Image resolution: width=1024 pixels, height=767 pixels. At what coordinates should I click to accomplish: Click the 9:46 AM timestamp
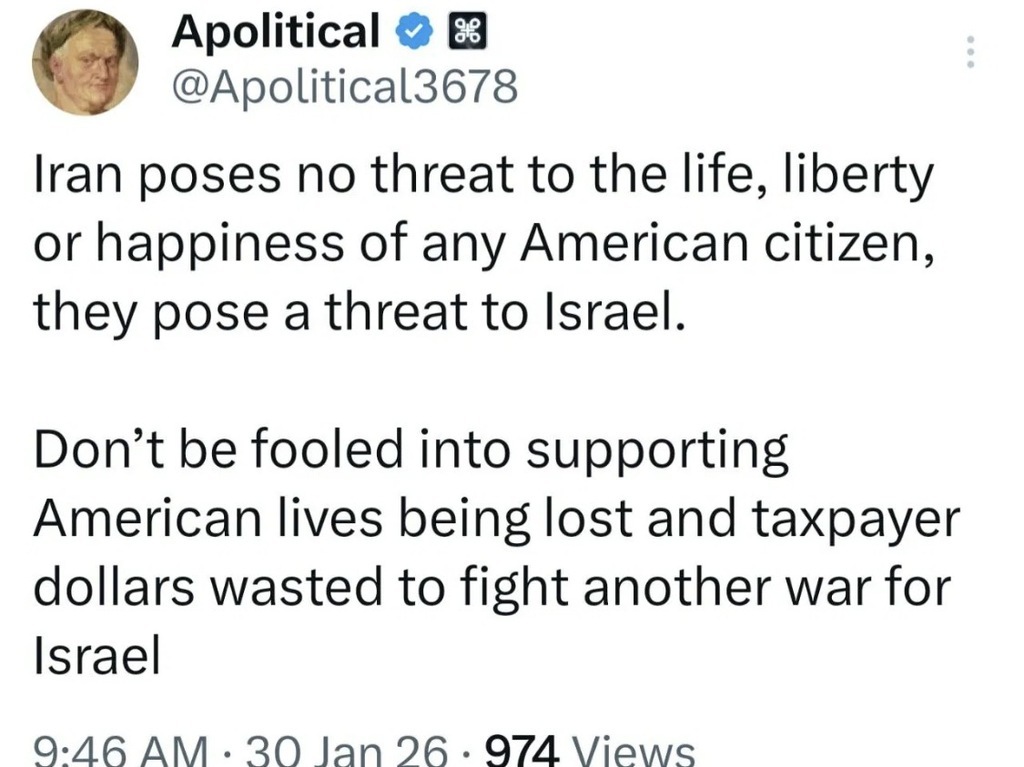pyautogui.click(x=121, y=751)
